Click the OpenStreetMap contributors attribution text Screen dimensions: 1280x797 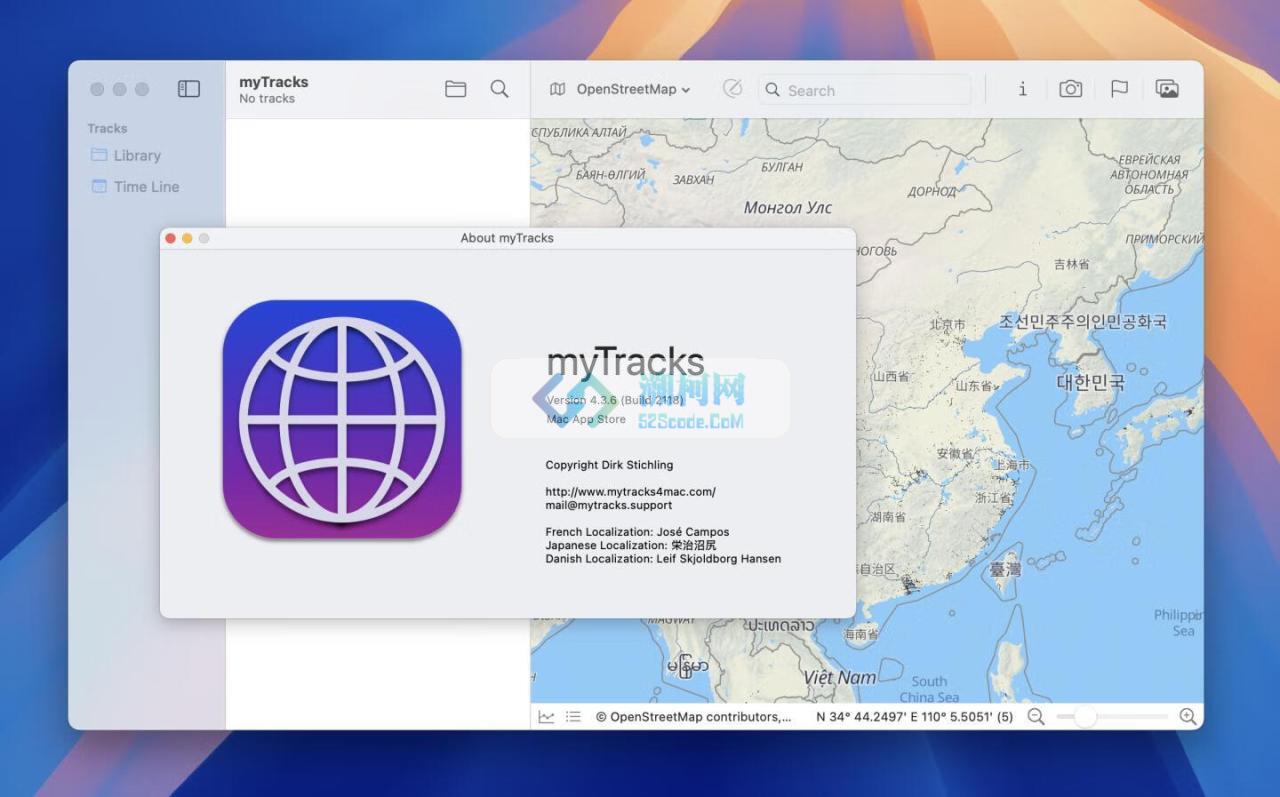[x=693, y=716]
